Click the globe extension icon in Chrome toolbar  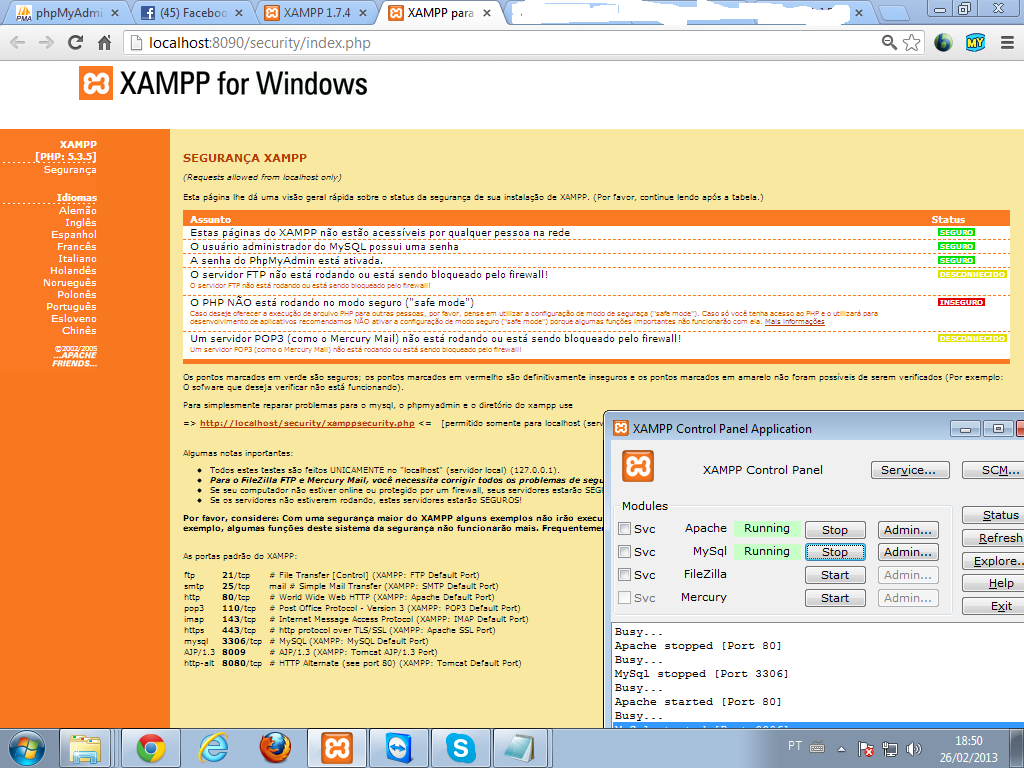point(943,42)
